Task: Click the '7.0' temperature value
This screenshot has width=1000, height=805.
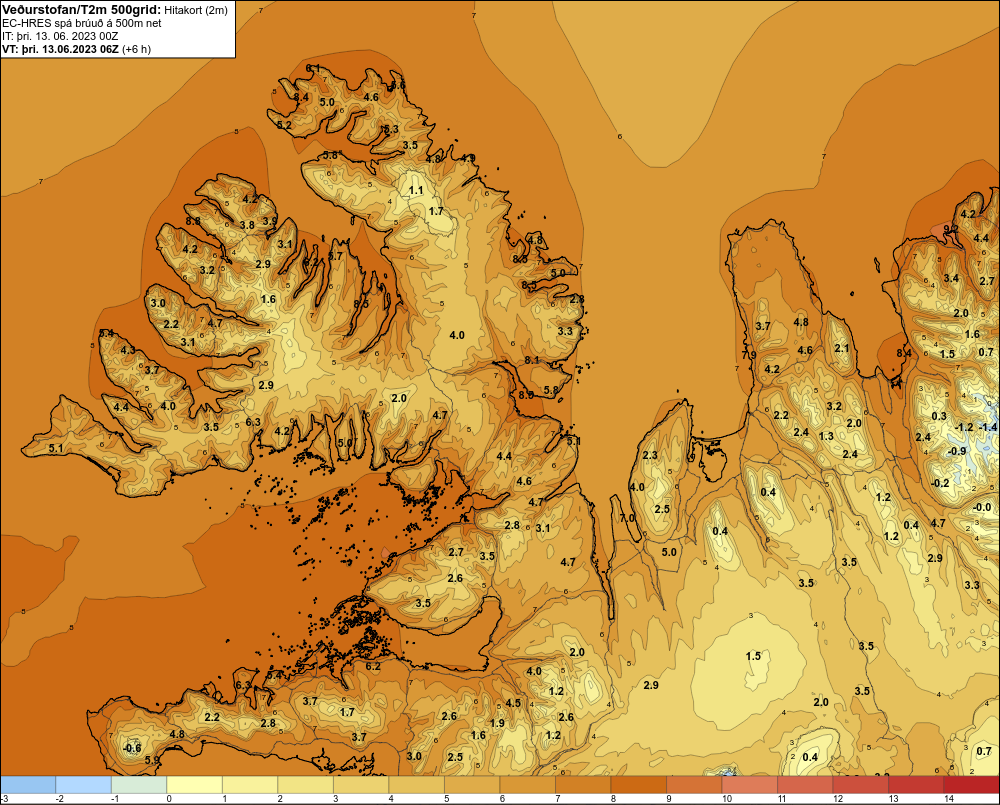Action: tap(628, 518)
